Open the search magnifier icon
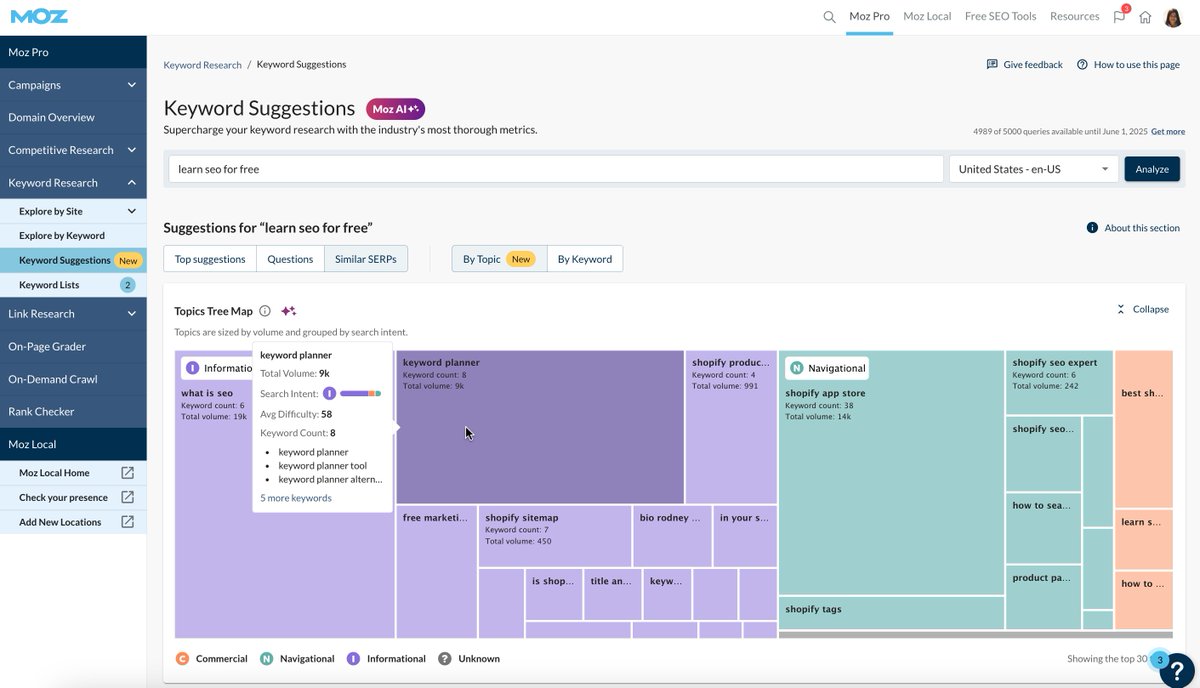Image resolution: width=1200 pixels, height=688 pixels. (829, 17)
